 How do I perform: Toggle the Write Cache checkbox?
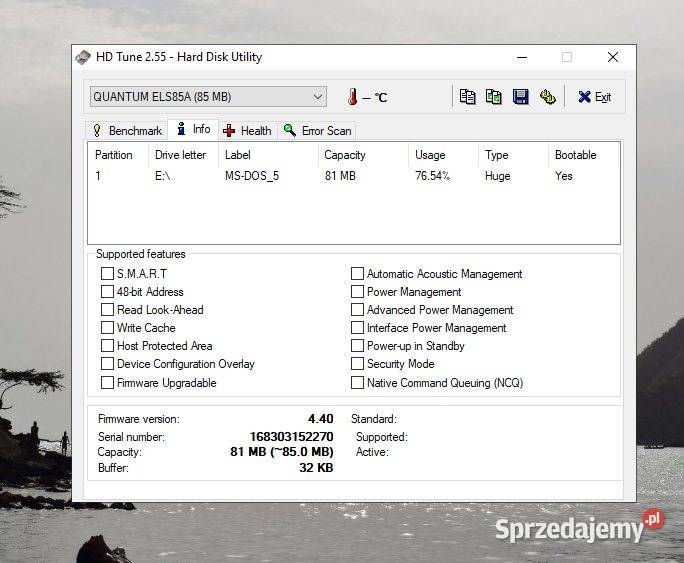107,328
